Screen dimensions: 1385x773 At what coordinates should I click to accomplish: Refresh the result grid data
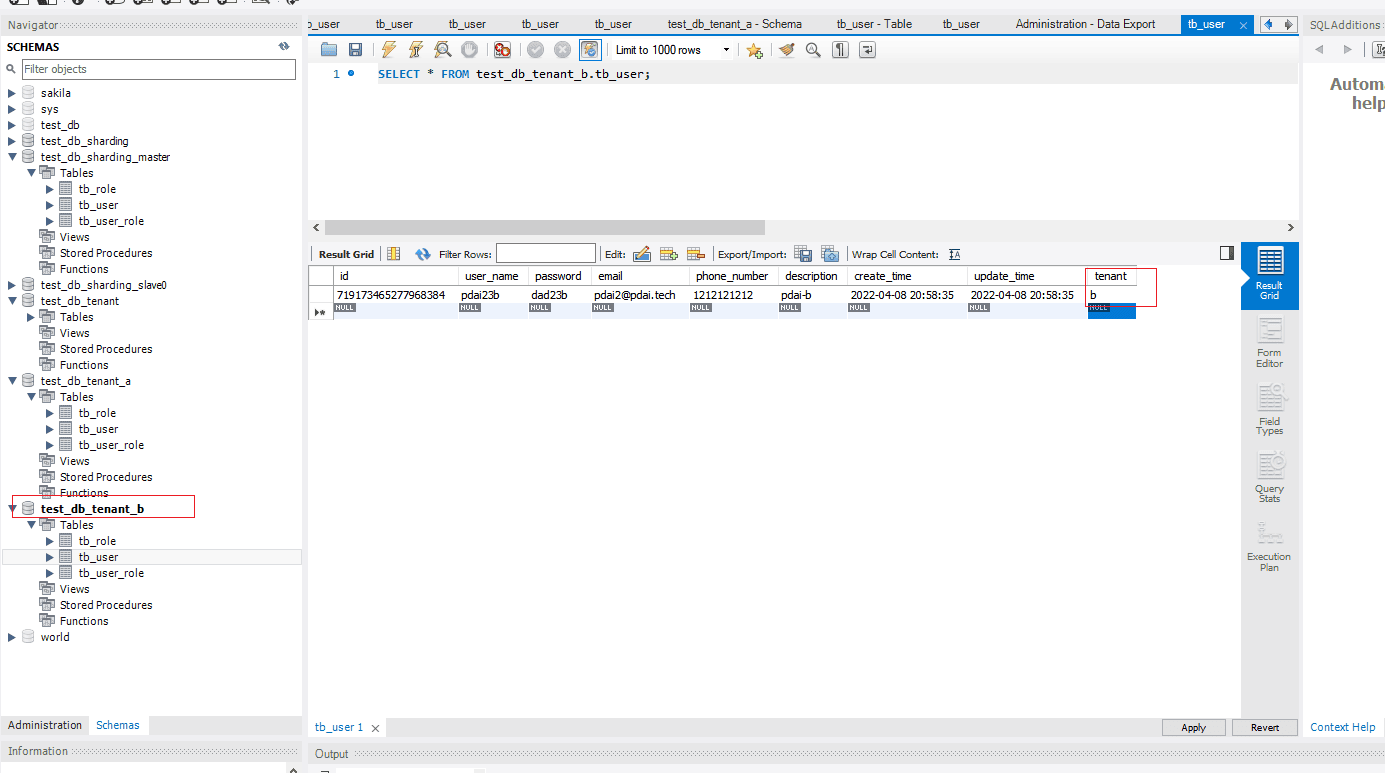423,254
